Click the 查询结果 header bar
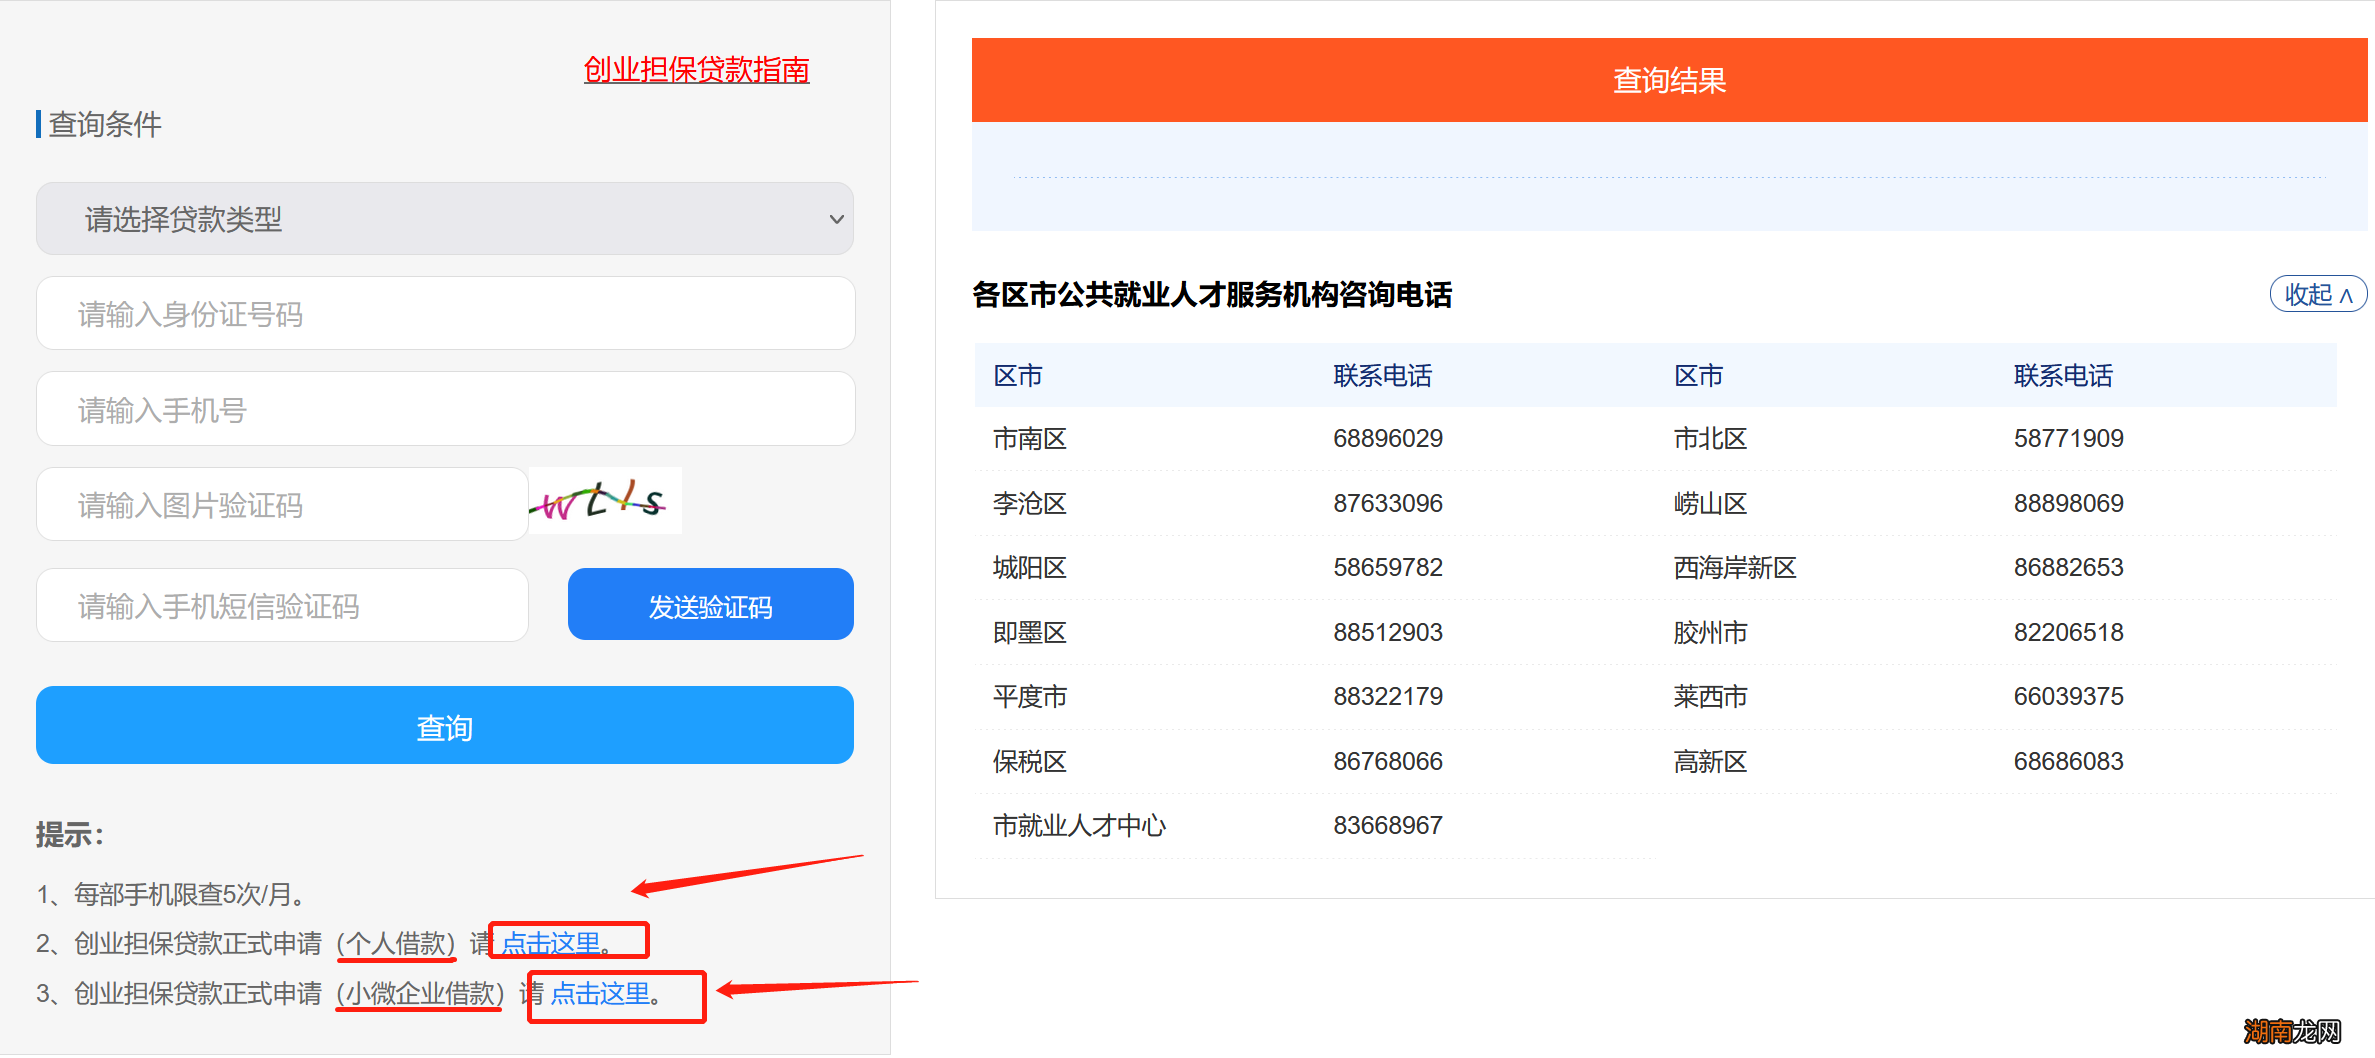Viewport: 2375px width, 1058px height. (x=1668, y=80)
